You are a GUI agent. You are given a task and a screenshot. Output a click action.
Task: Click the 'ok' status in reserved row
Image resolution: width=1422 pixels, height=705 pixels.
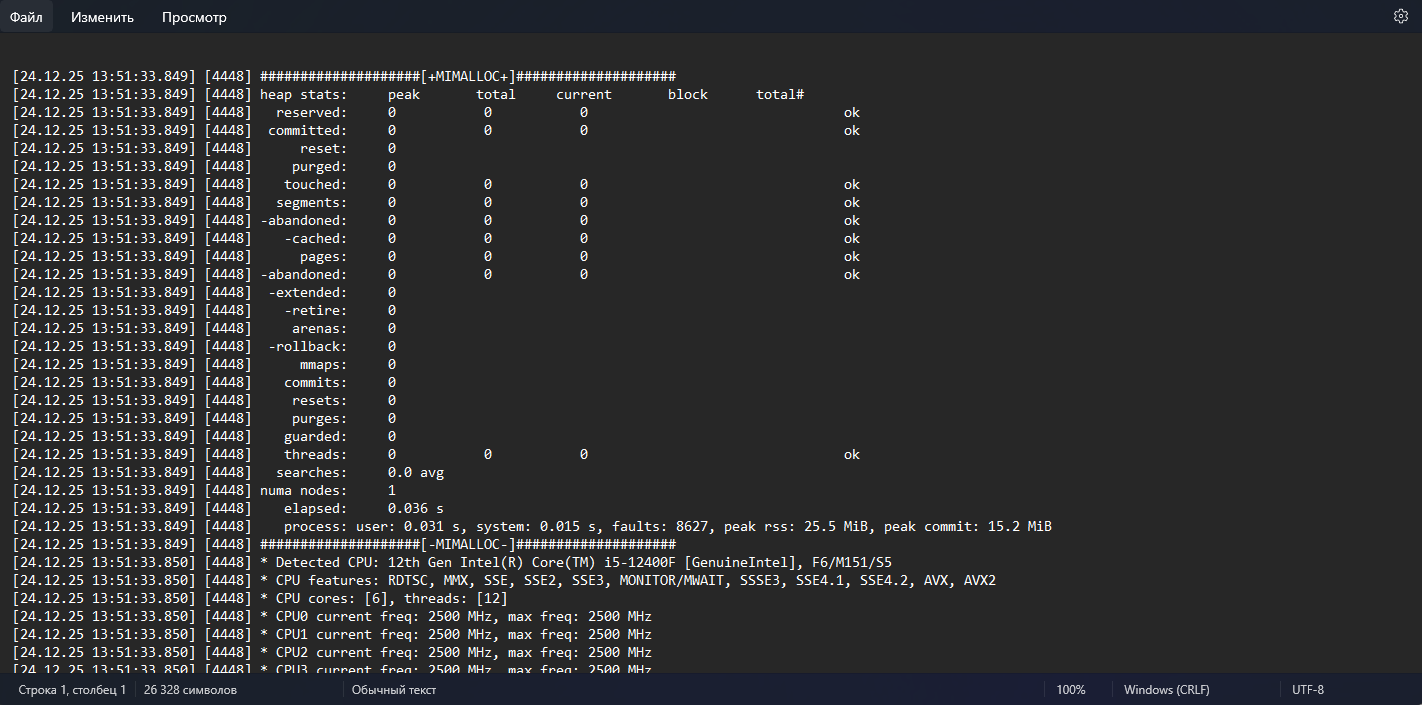[x=852, y=112]
